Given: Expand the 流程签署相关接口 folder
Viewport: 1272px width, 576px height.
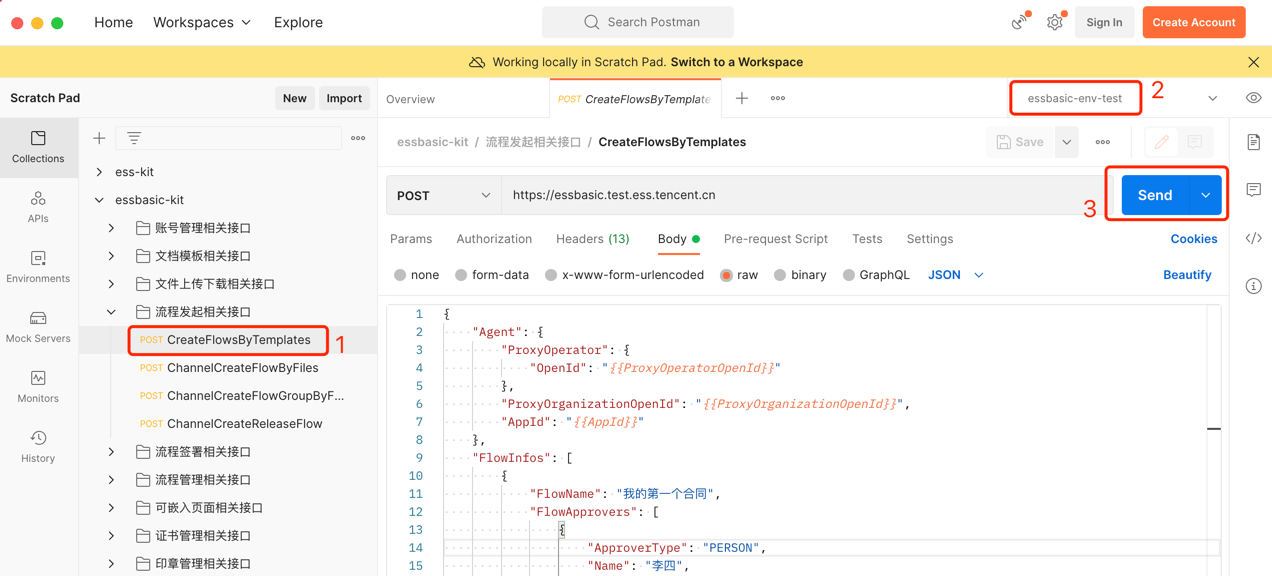Looking at the screenshot, I should pyautogui.click(x=112, y=452).
